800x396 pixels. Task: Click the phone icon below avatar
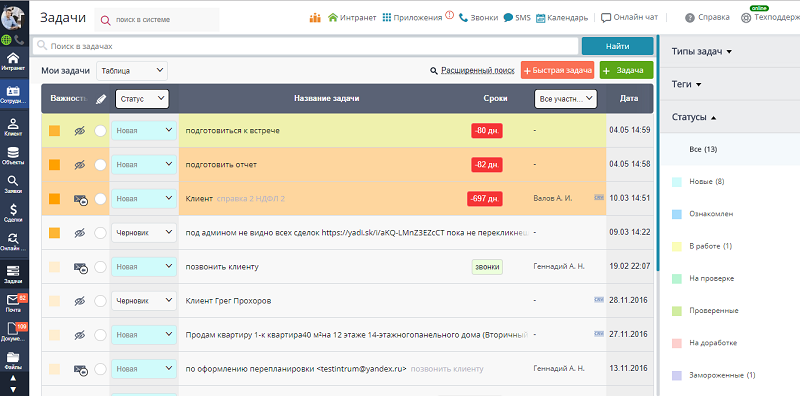pos(19,39)
